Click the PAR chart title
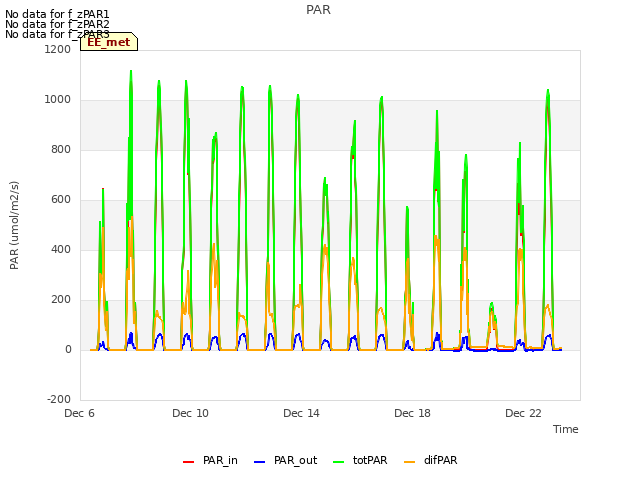The image size is (640, 480). [x=318, y=10]
